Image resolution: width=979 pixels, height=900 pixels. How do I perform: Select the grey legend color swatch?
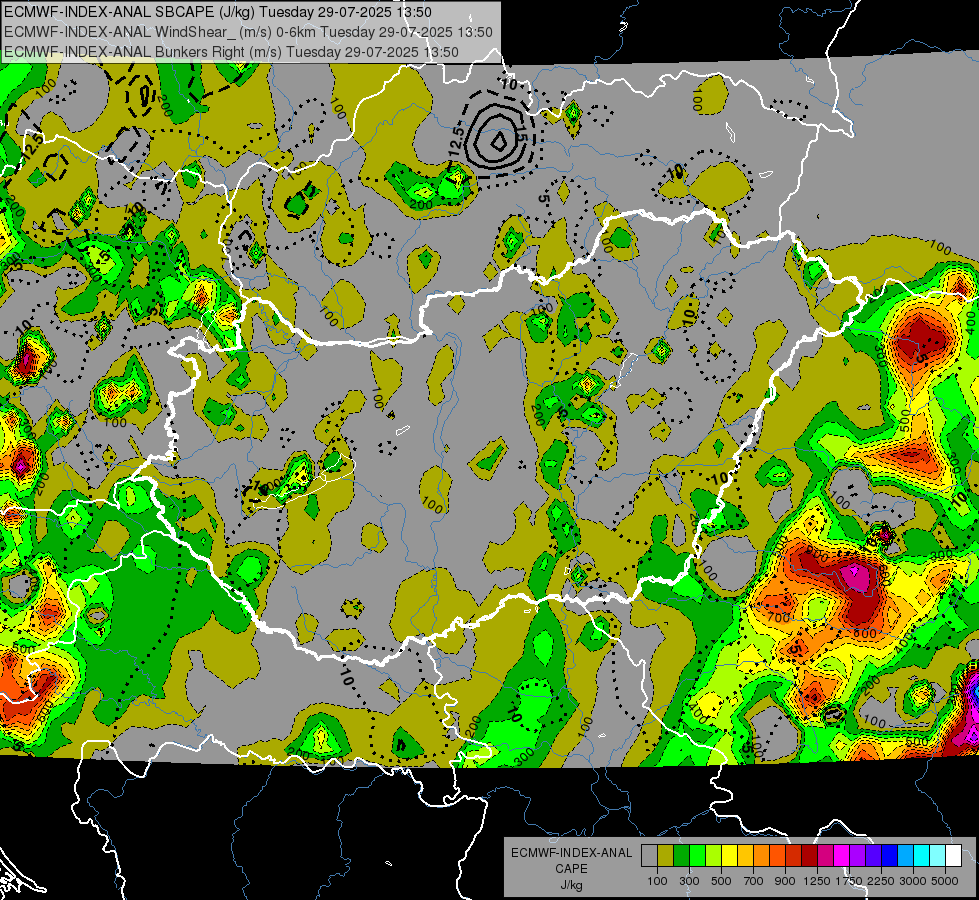tap(649, 856)
